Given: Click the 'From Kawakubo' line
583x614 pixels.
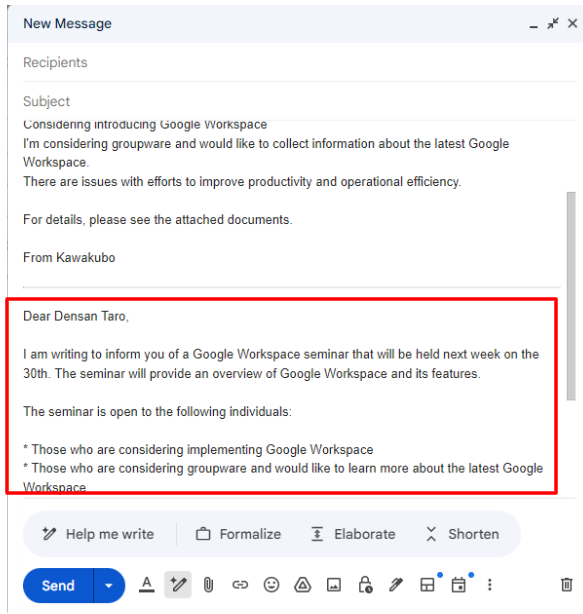Looking at the screenshot, I should [69, 258].
